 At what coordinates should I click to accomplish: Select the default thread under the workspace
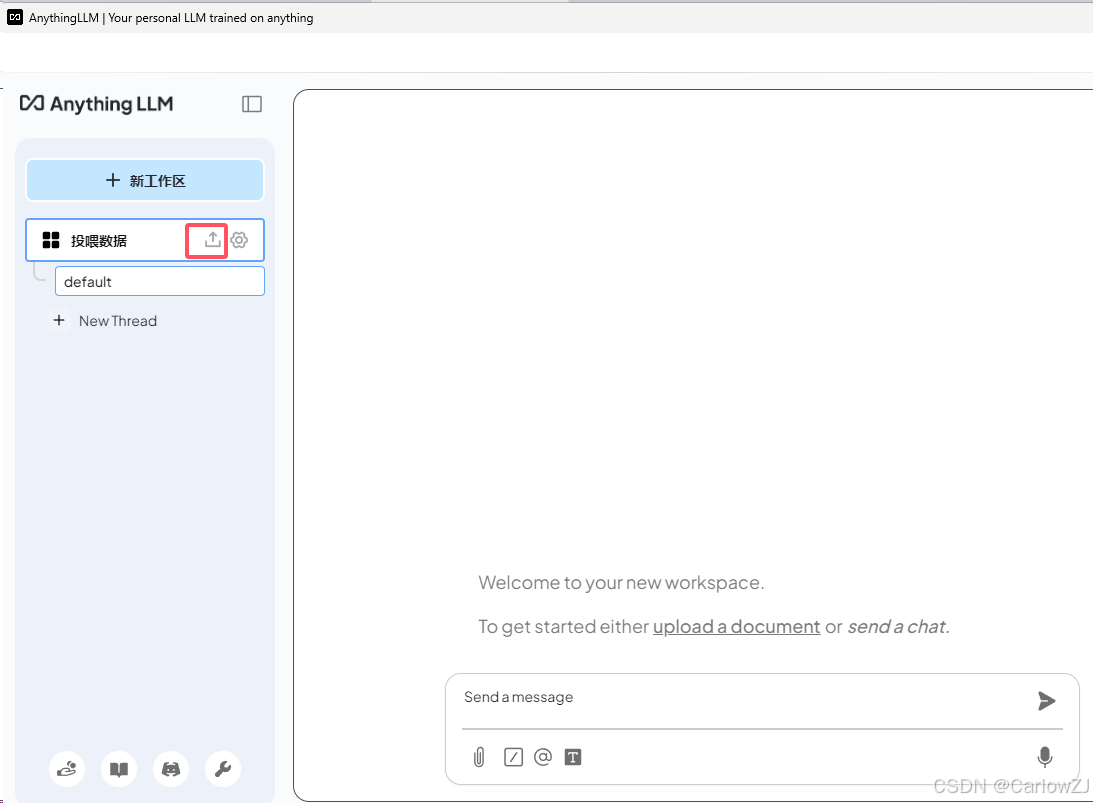[x=158, y=281]
